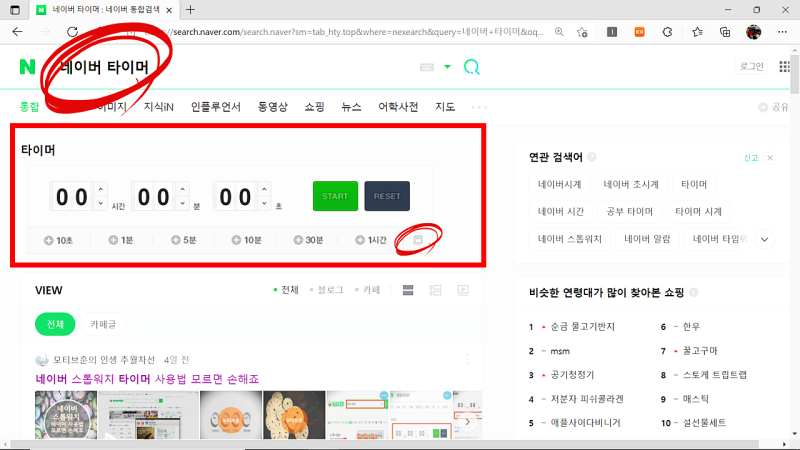The image size is (800, 450).
Task: Open browser settings and more menu
Action: 782,32
